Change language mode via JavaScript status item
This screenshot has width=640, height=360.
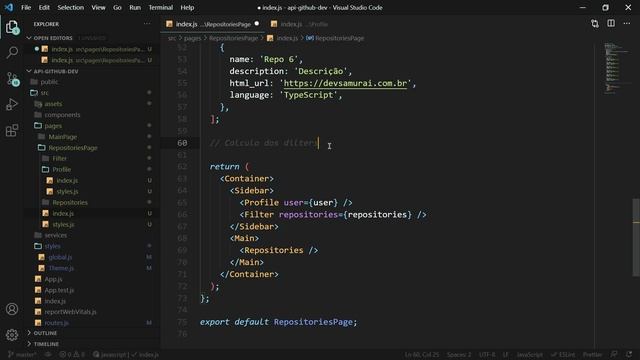(529, 354)
